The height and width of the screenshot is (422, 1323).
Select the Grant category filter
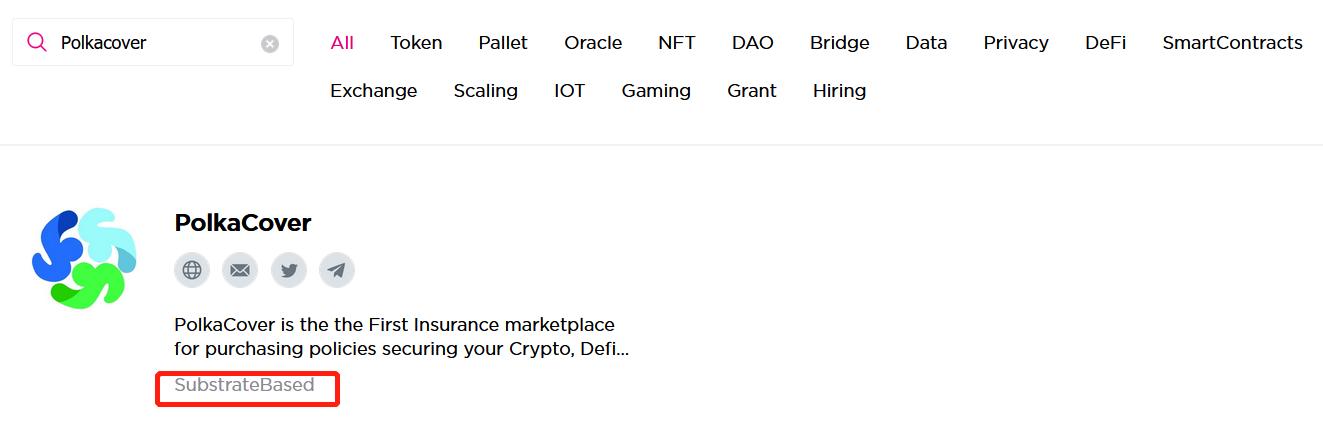point(752,91)
